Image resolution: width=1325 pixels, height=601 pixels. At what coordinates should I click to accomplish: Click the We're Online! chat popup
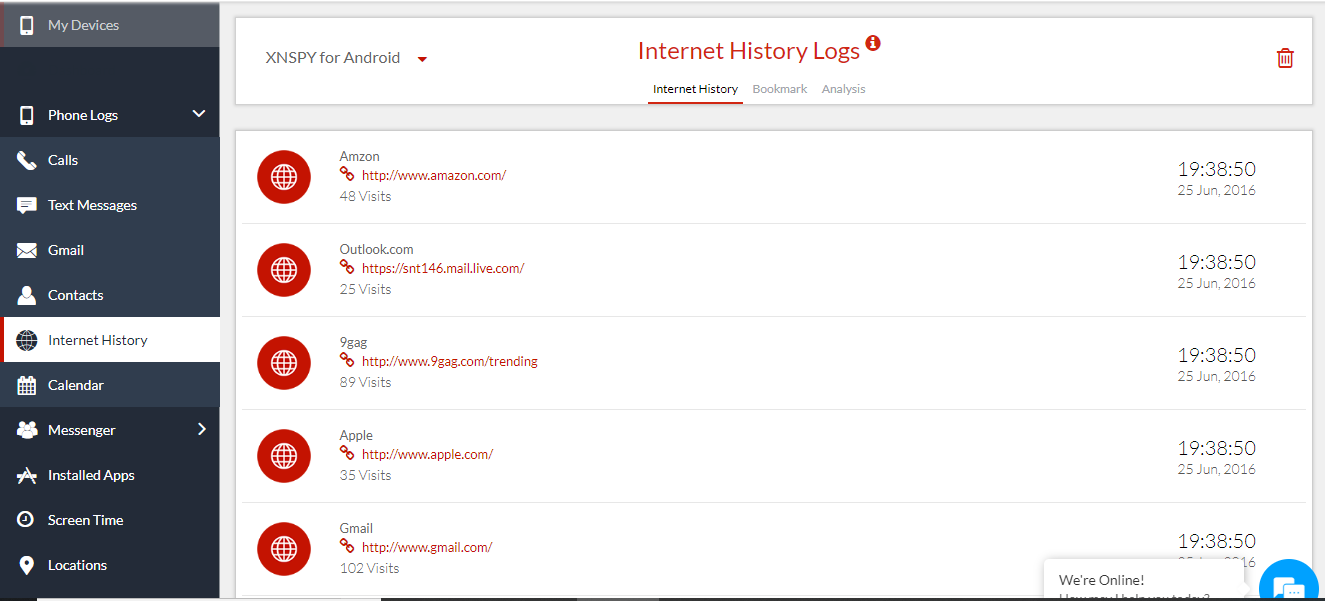click(x=1144, y=580)
